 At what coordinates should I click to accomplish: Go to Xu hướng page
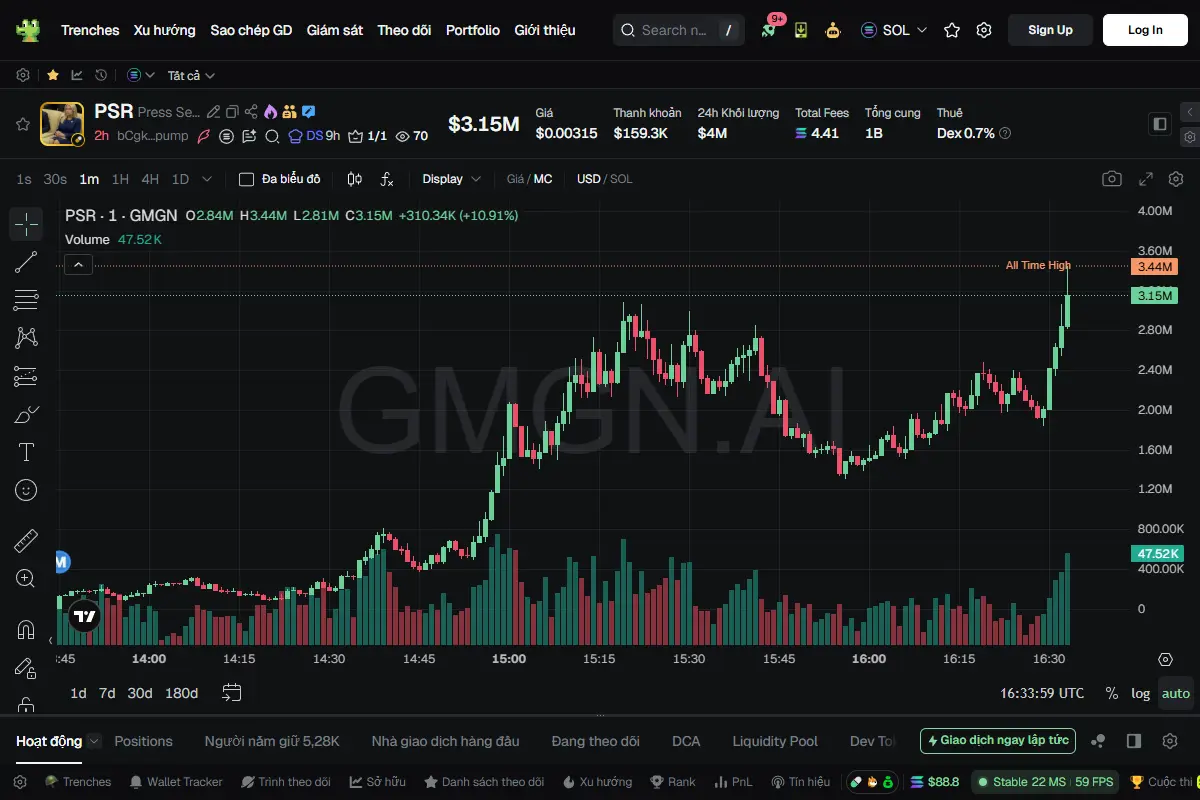tap(165, 30)
